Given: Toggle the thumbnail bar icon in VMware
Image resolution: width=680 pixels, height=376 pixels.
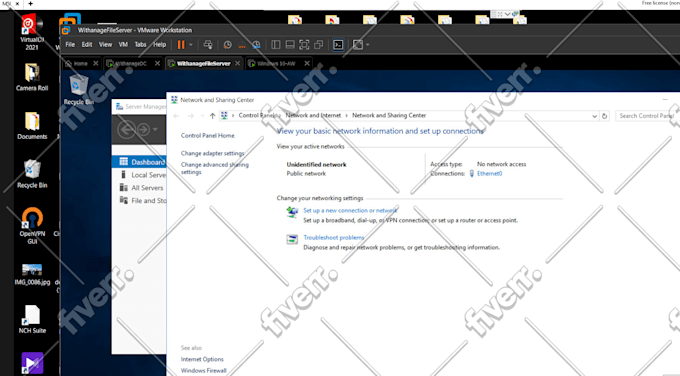Looking at the screenshot, I should click(290, 45).
